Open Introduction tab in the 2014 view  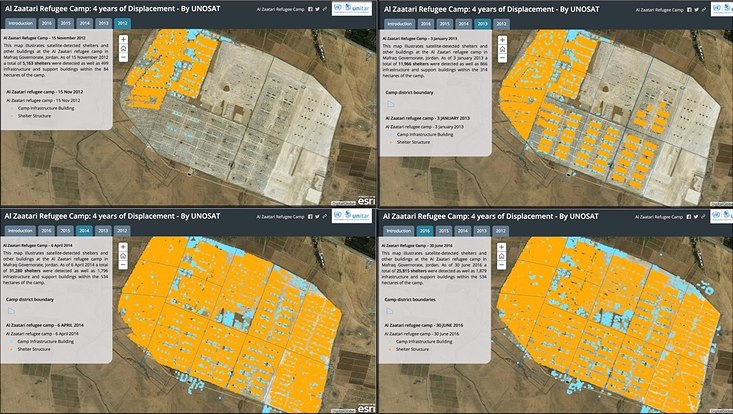click(x=20, y=231)
